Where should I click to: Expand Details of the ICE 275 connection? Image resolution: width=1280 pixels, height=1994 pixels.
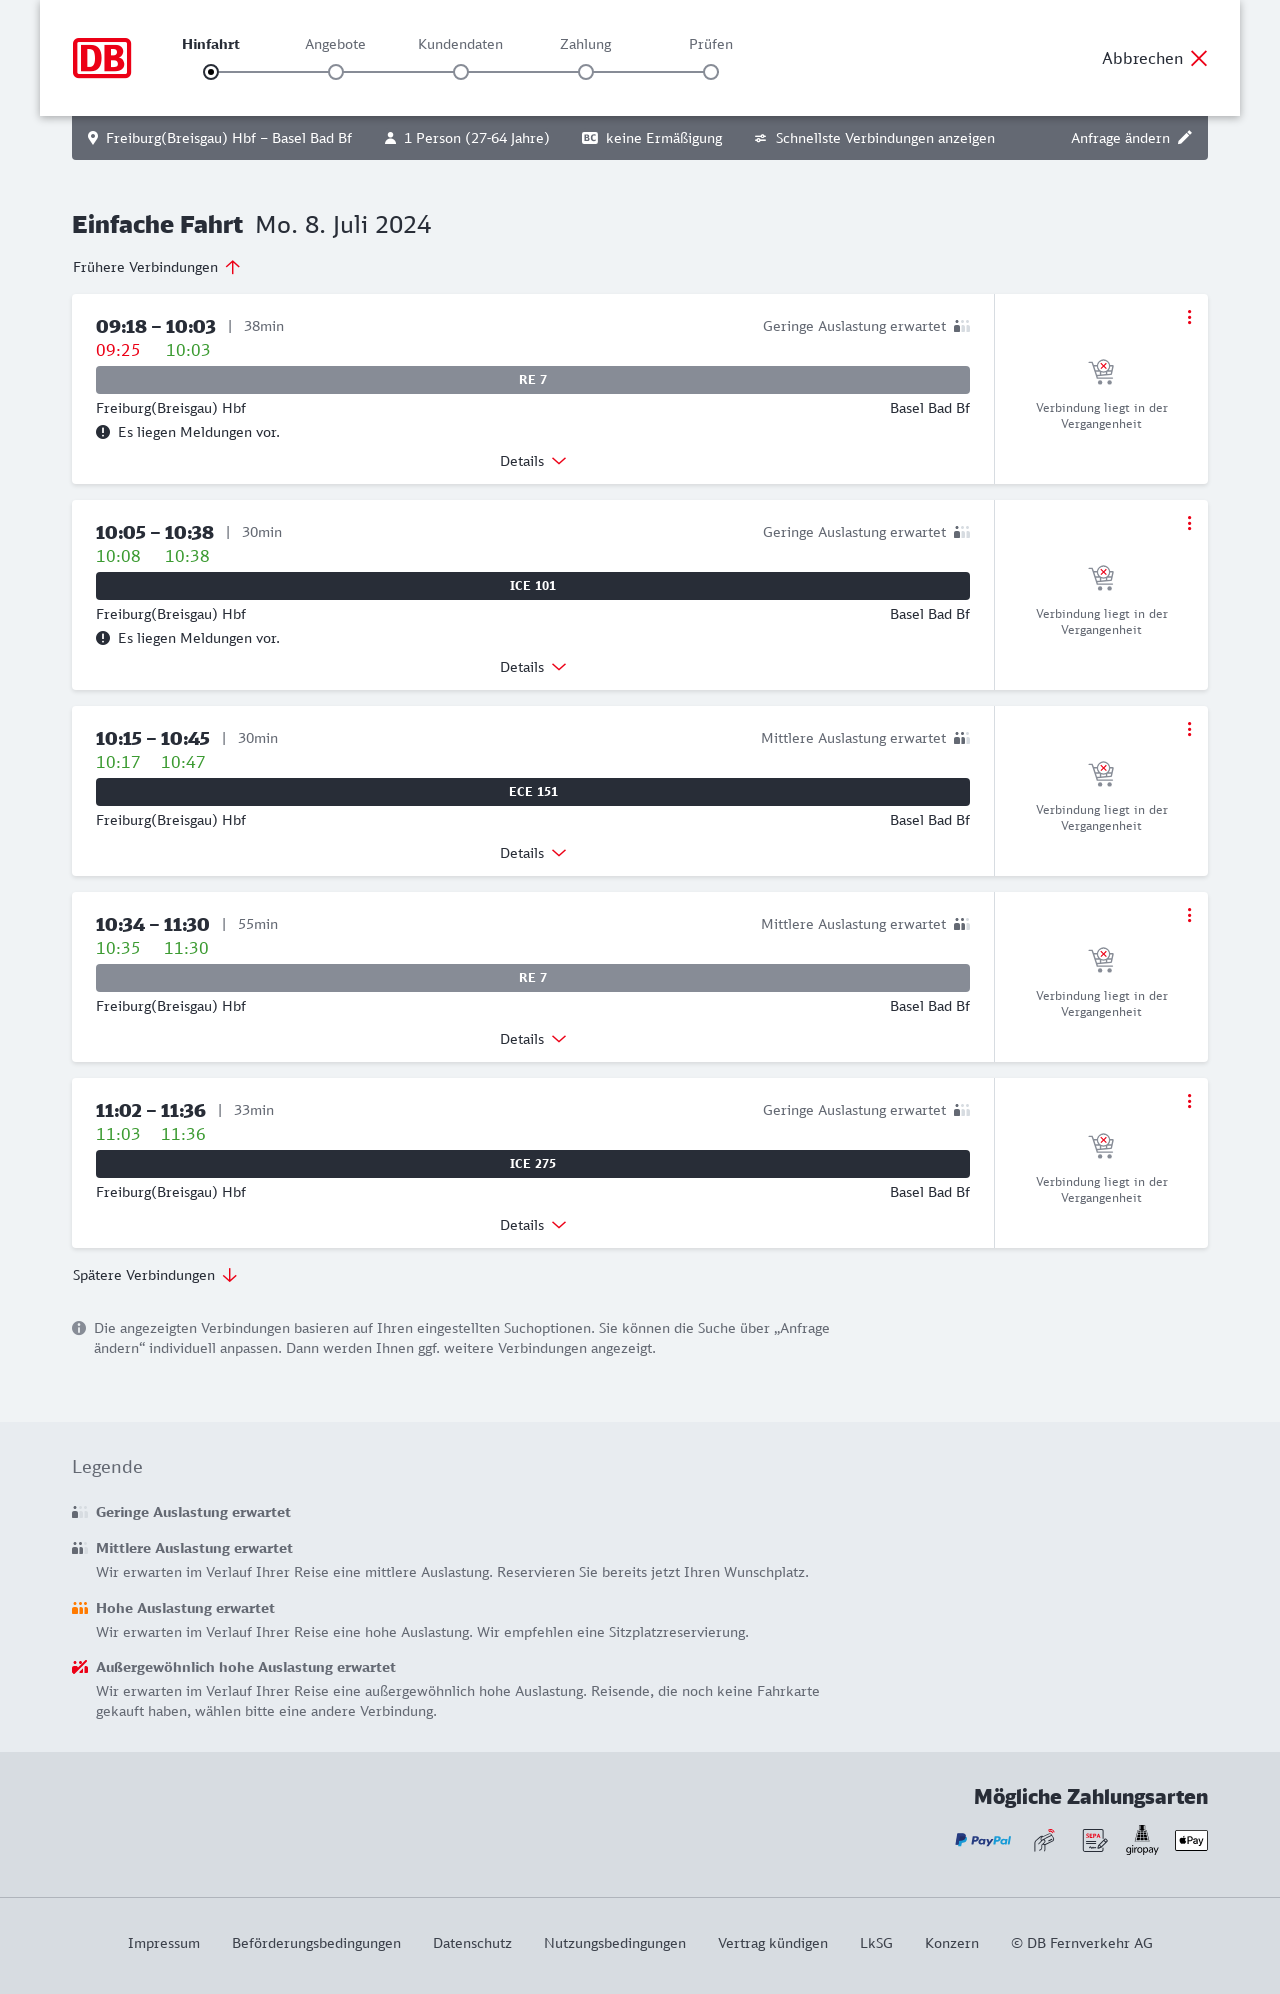pyautogui.click(x=532, y=1225)
